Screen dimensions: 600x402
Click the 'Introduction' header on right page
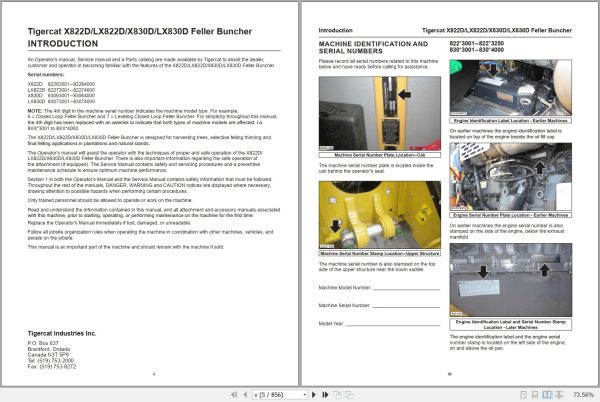click(336, 30)
